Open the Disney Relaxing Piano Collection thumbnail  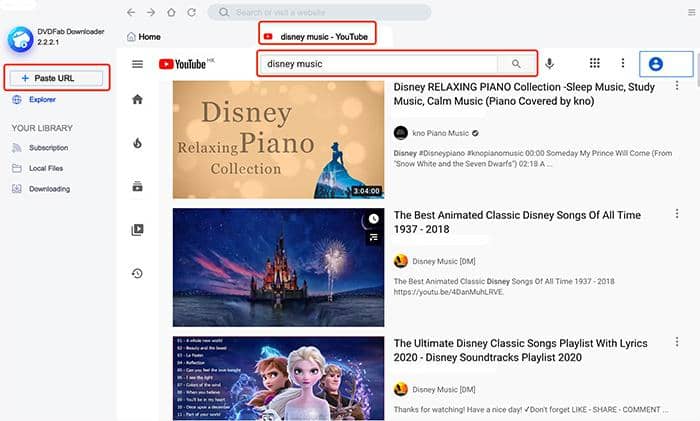[278, 140]
